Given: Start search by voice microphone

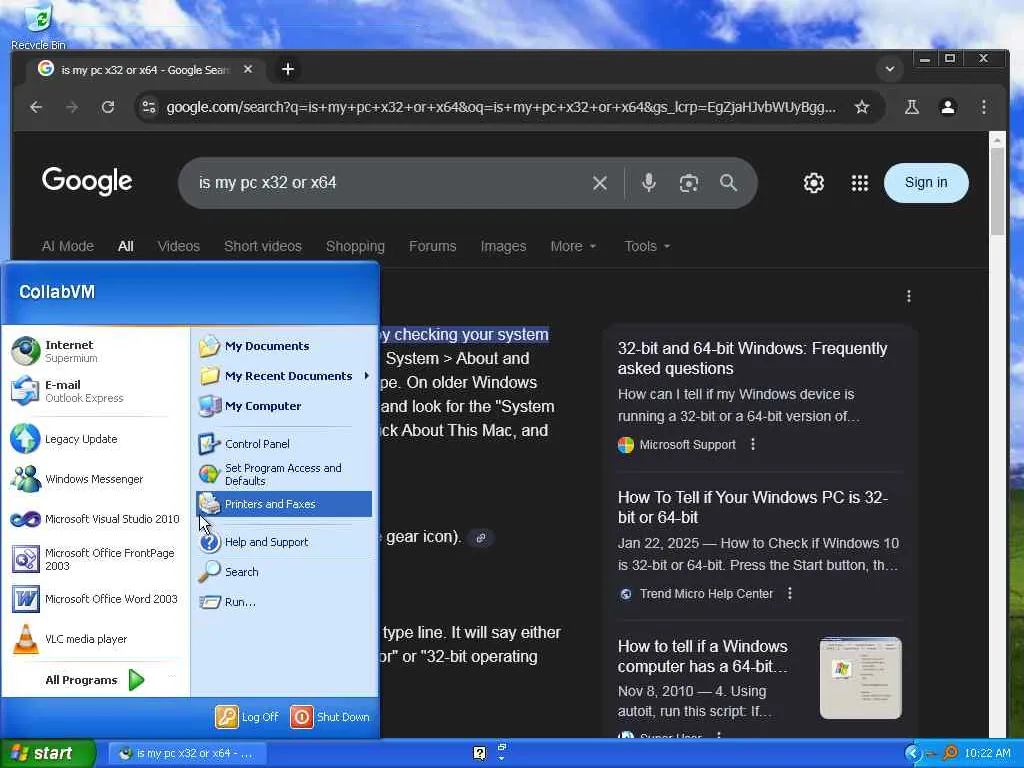Looking at the screenshot, I should pyautogui.click(x=648, y=183).
